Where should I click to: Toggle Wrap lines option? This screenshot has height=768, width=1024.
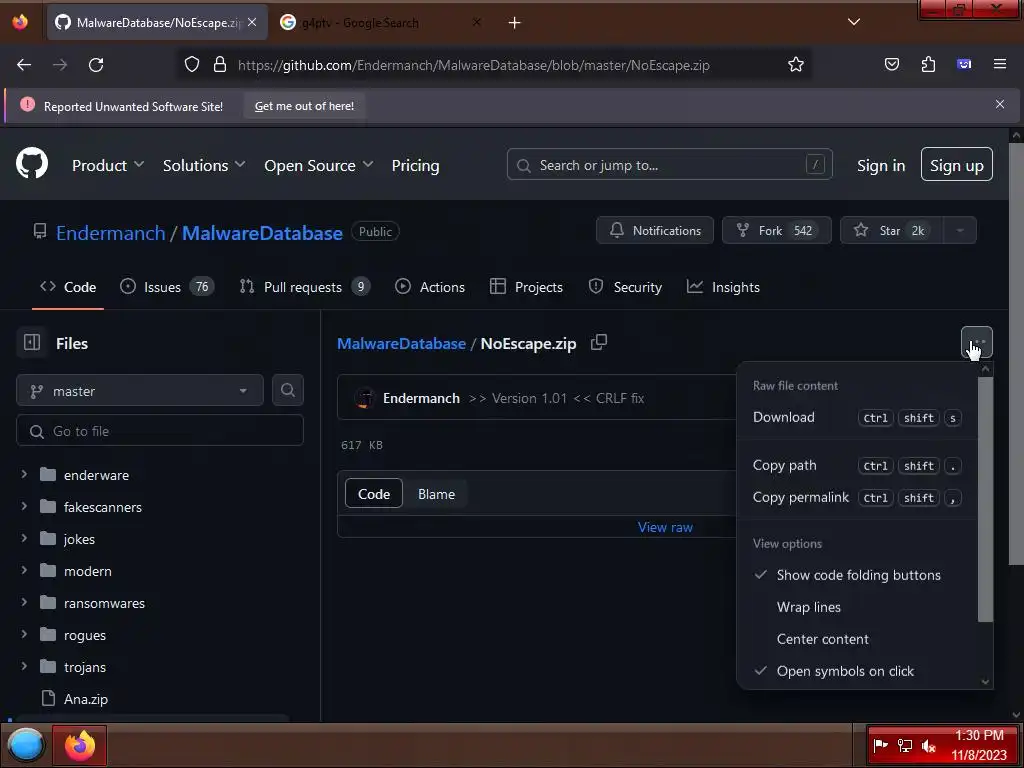[x=808, y=607]
